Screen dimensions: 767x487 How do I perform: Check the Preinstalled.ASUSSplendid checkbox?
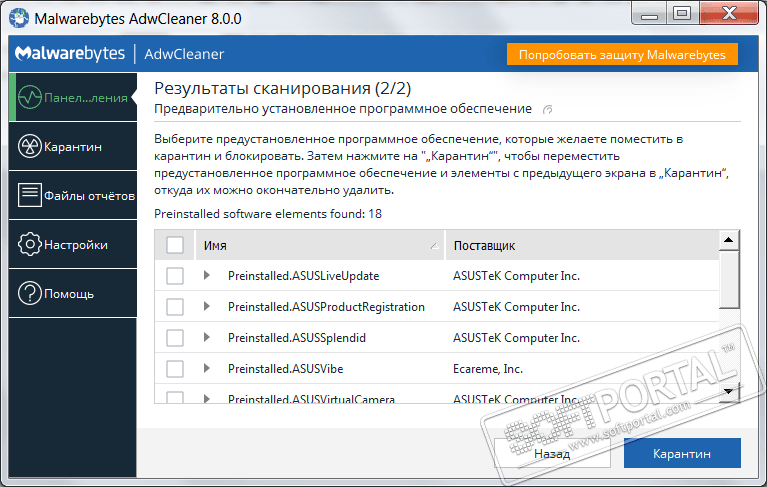(x=175, y=337)
